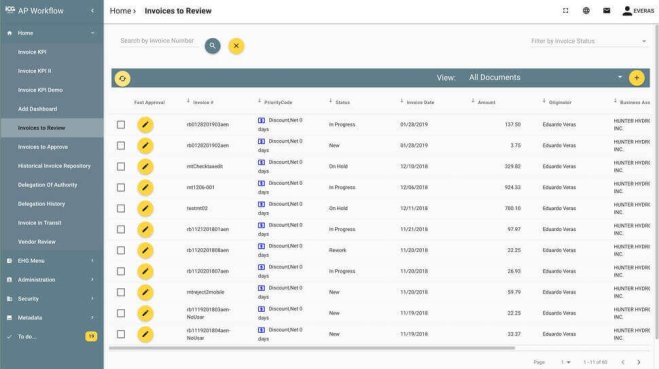
Task: Click the yellow refresh button in table header
Action: pos(122,78)
